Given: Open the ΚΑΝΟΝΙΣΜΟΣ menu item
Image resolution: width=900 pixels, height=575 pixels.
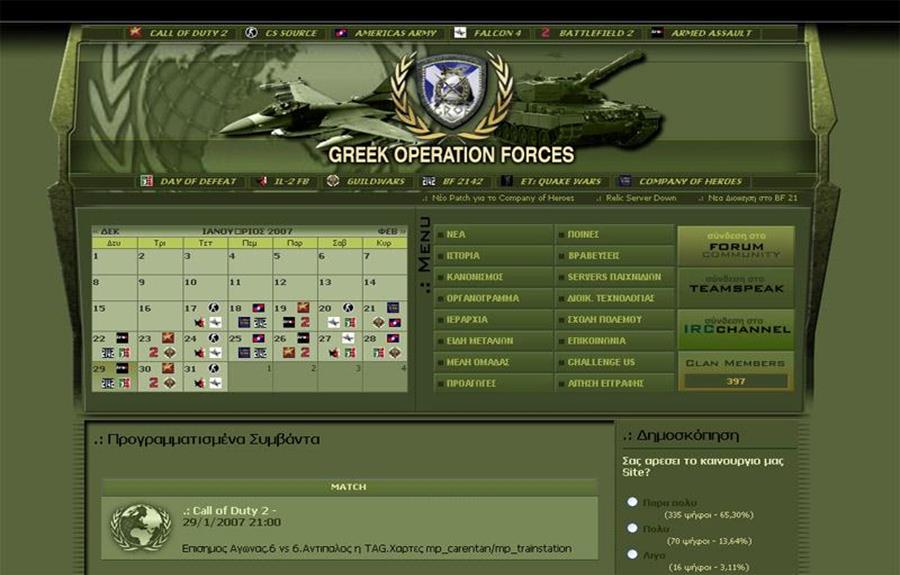Looking at the screenshot, I should [x=493, y=277].
